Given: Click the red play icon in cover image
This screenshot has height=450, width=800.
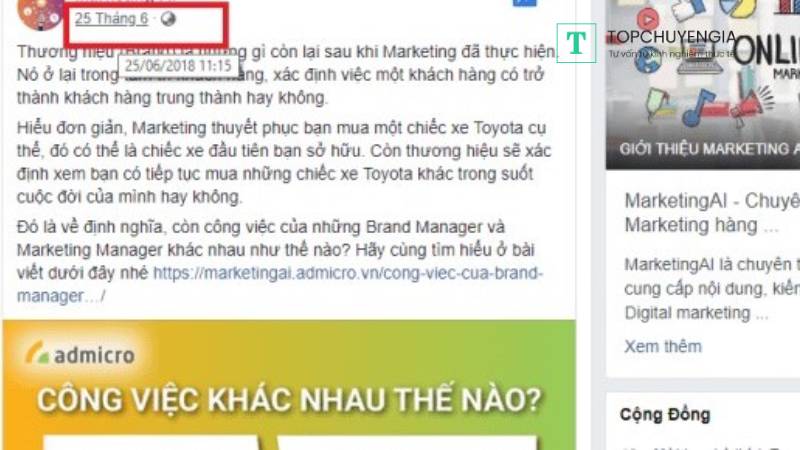Looking at the screenshot, I should click(647, 19).
